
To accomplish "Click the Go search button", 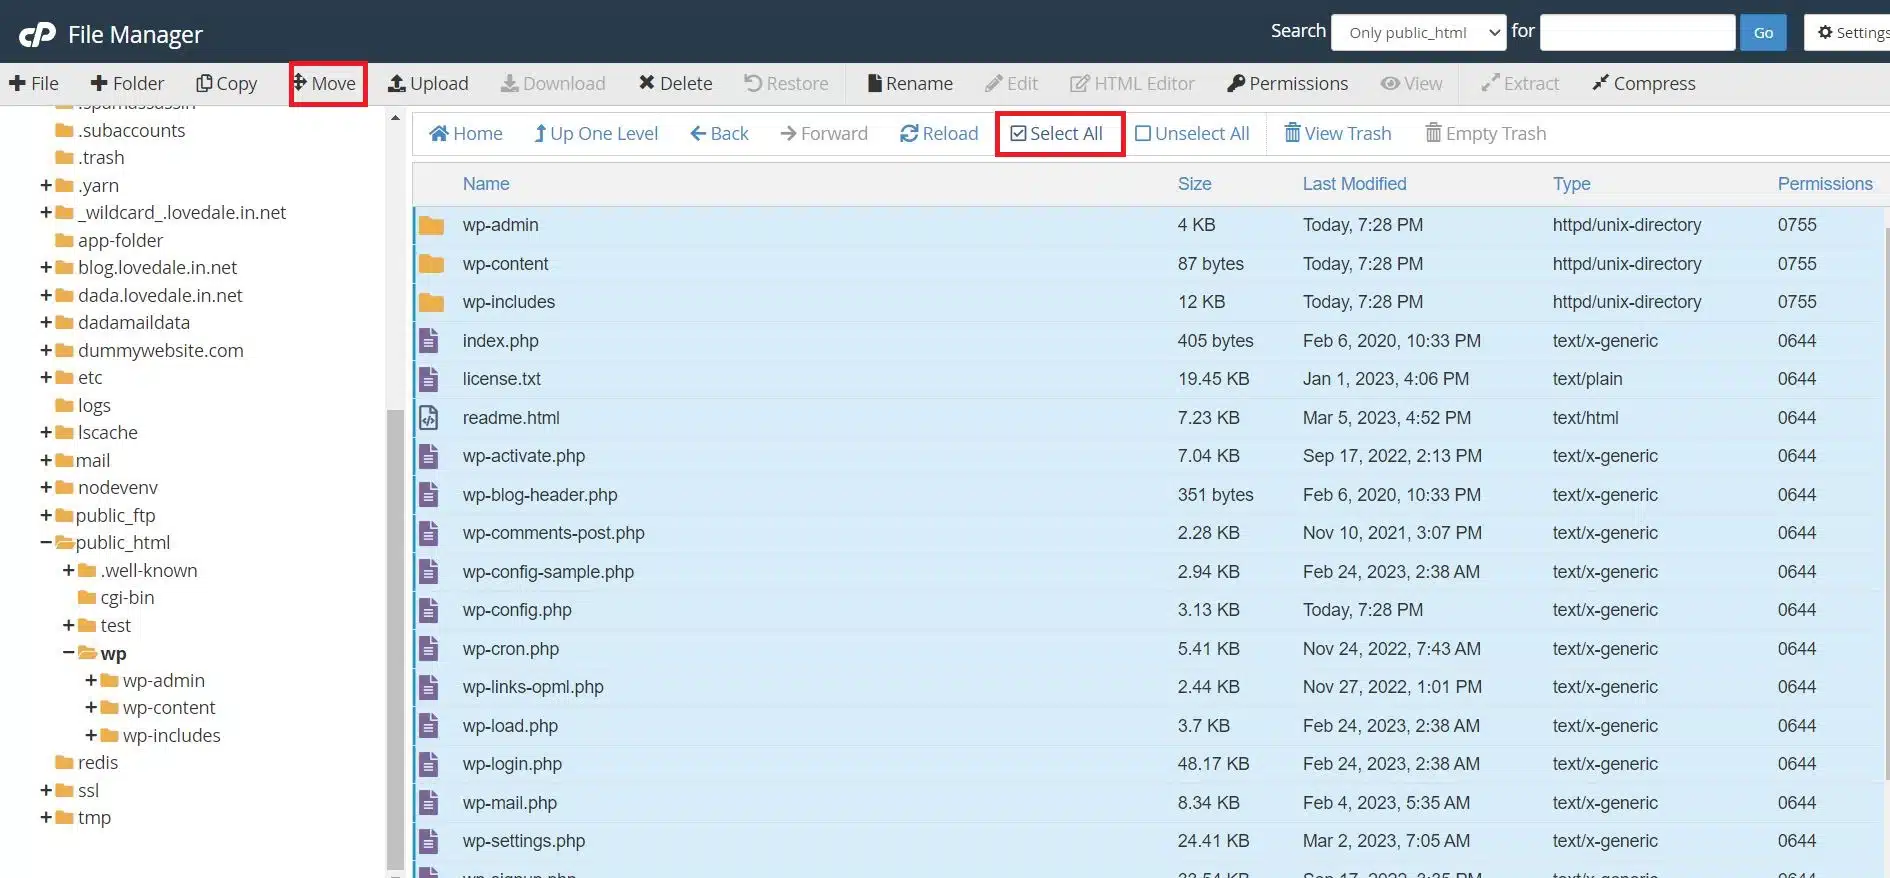I will [1763, 33].
